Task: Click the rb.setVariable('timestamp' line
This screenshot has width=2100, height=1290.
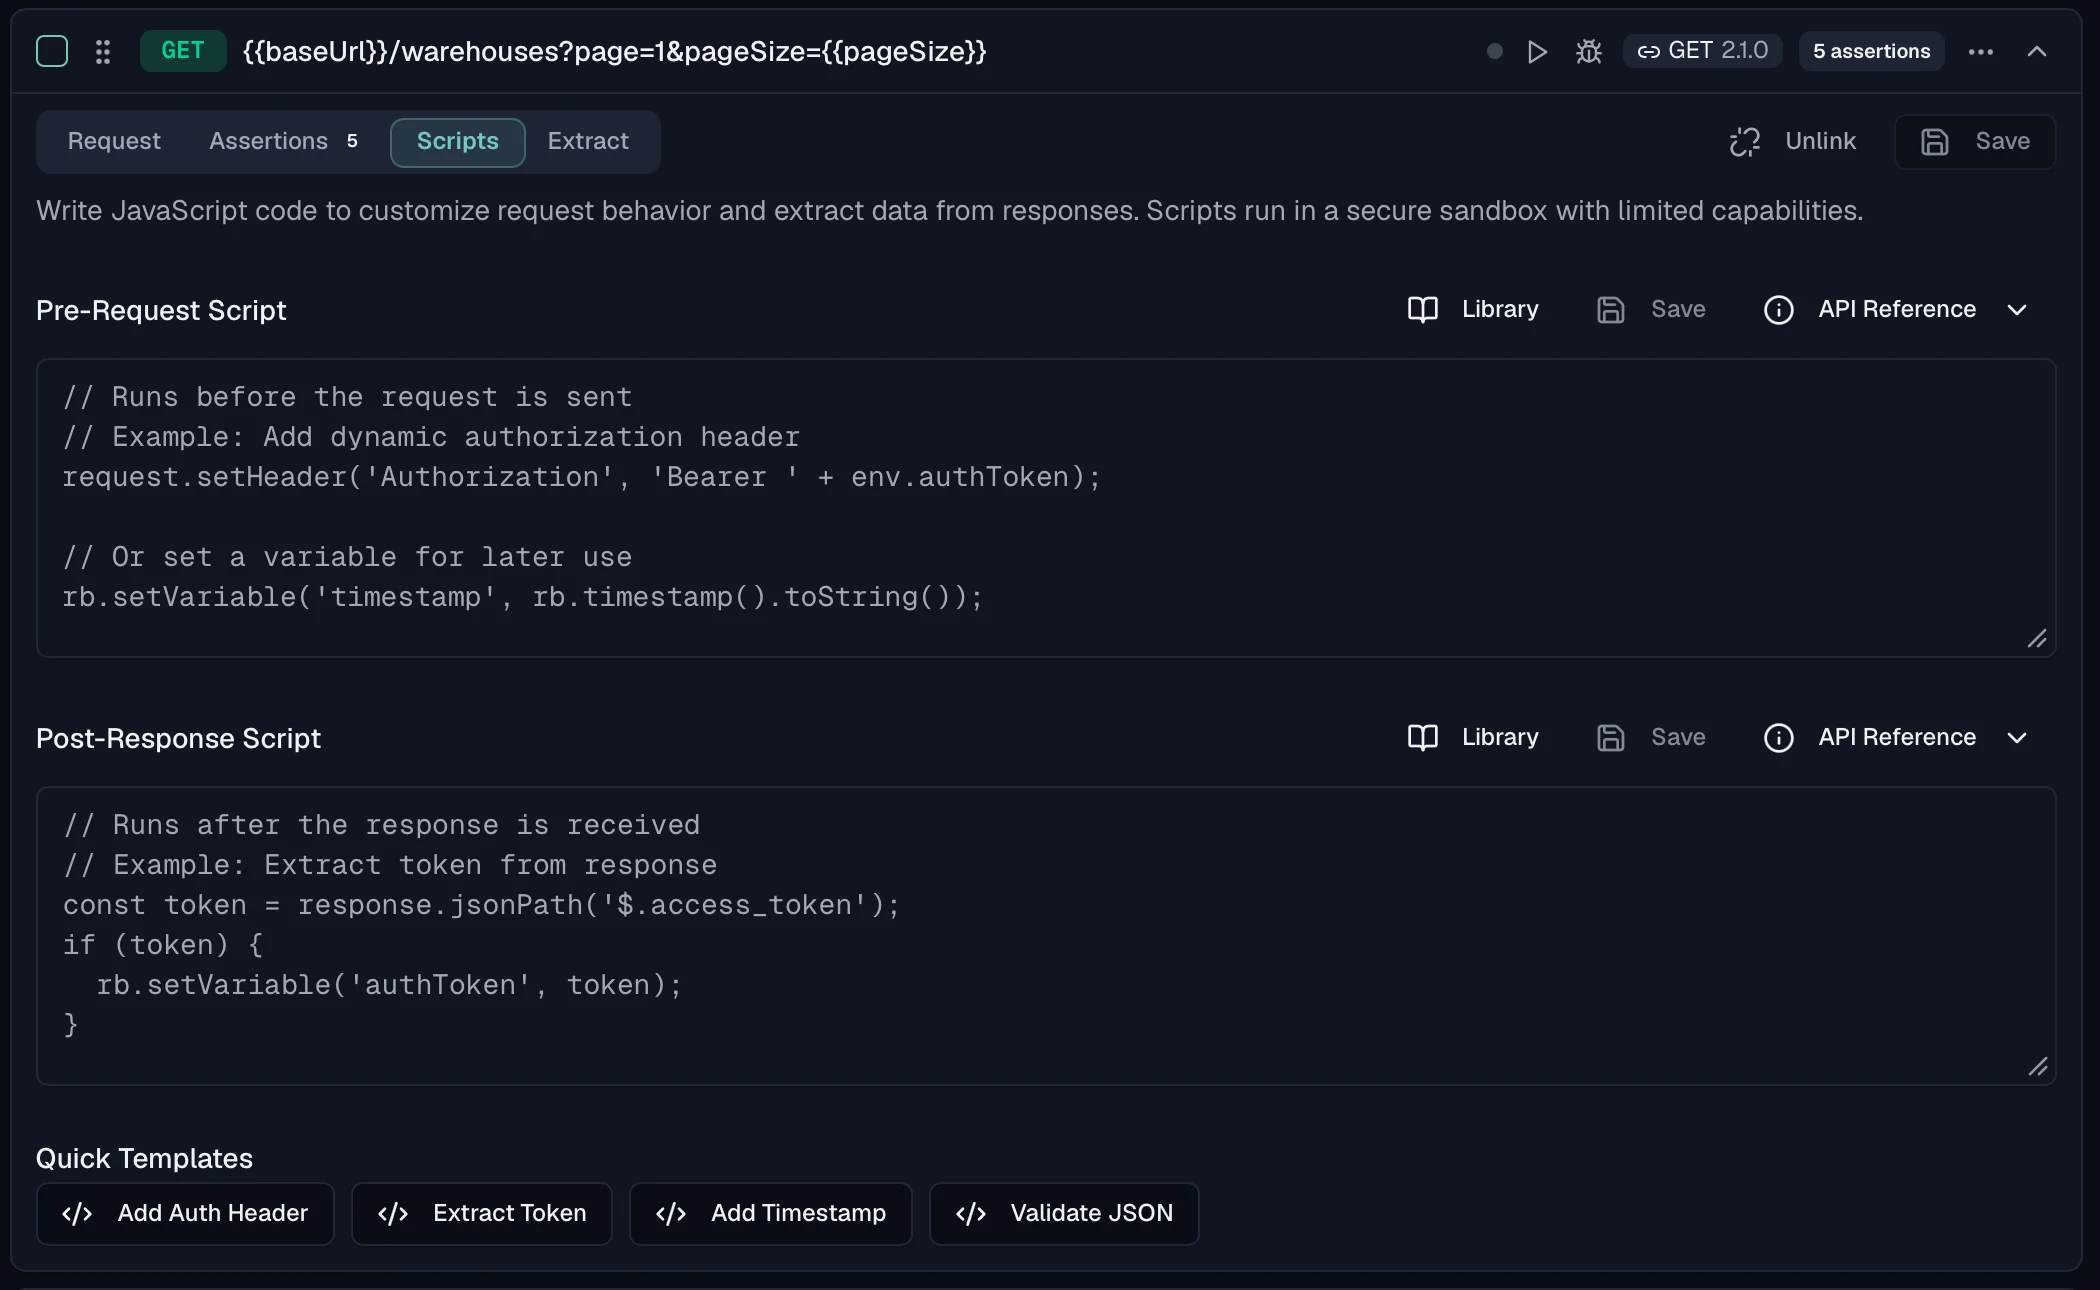Action: (x=522, y=597)
